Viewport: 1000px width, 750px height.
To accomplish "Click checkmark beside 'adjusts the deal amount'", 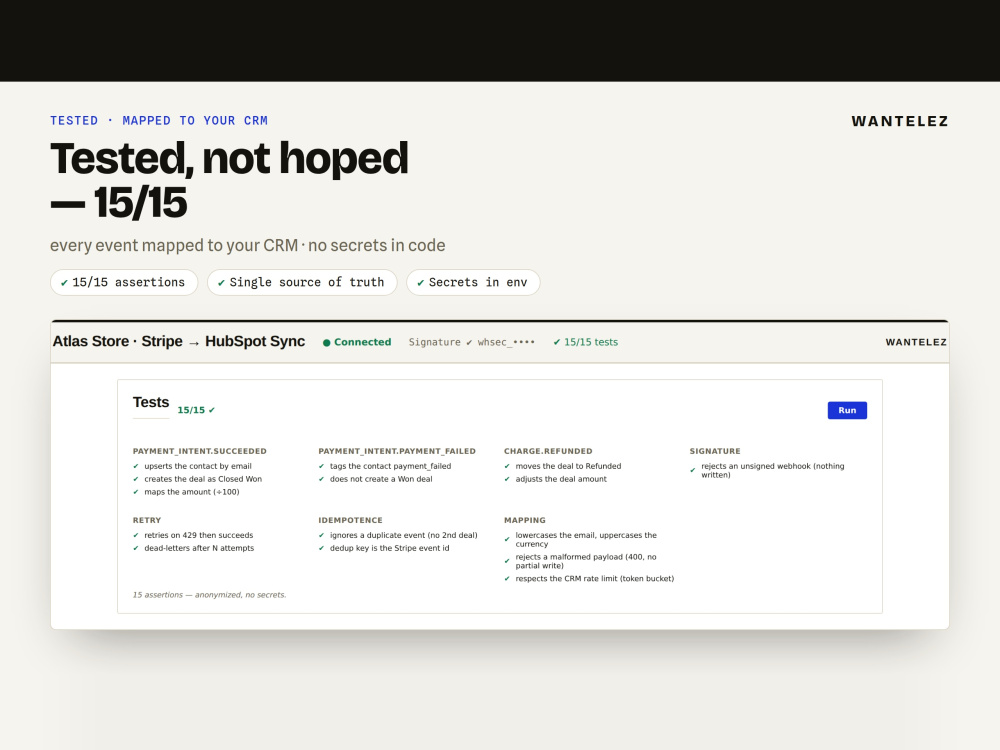I will (x=507, y=479).
